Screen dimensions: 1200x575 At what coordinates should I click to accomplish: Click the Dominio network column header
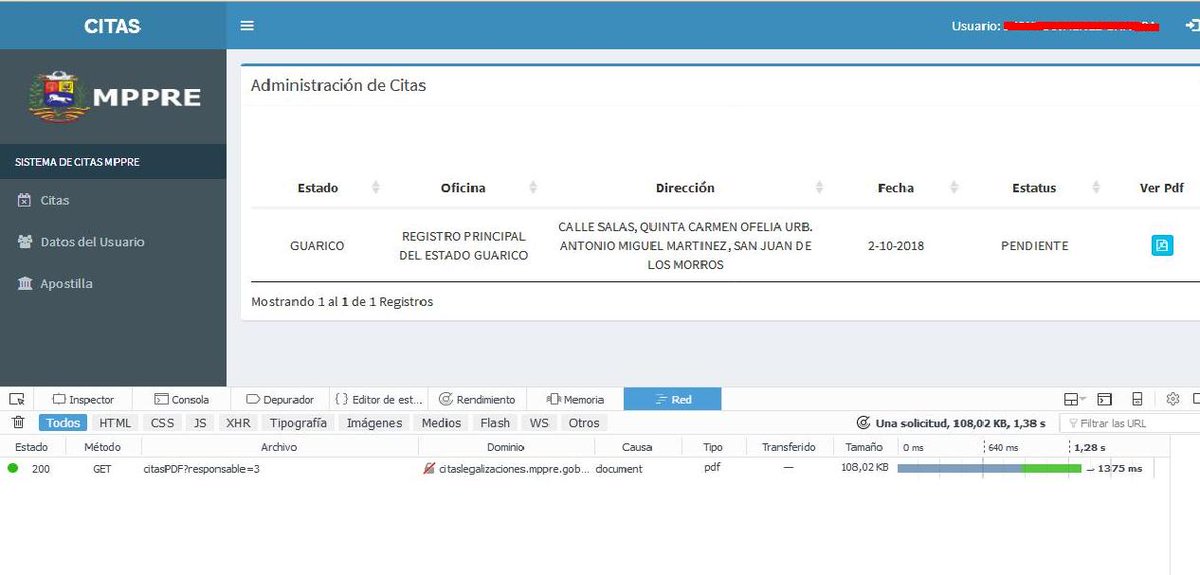tap(506, 447)
